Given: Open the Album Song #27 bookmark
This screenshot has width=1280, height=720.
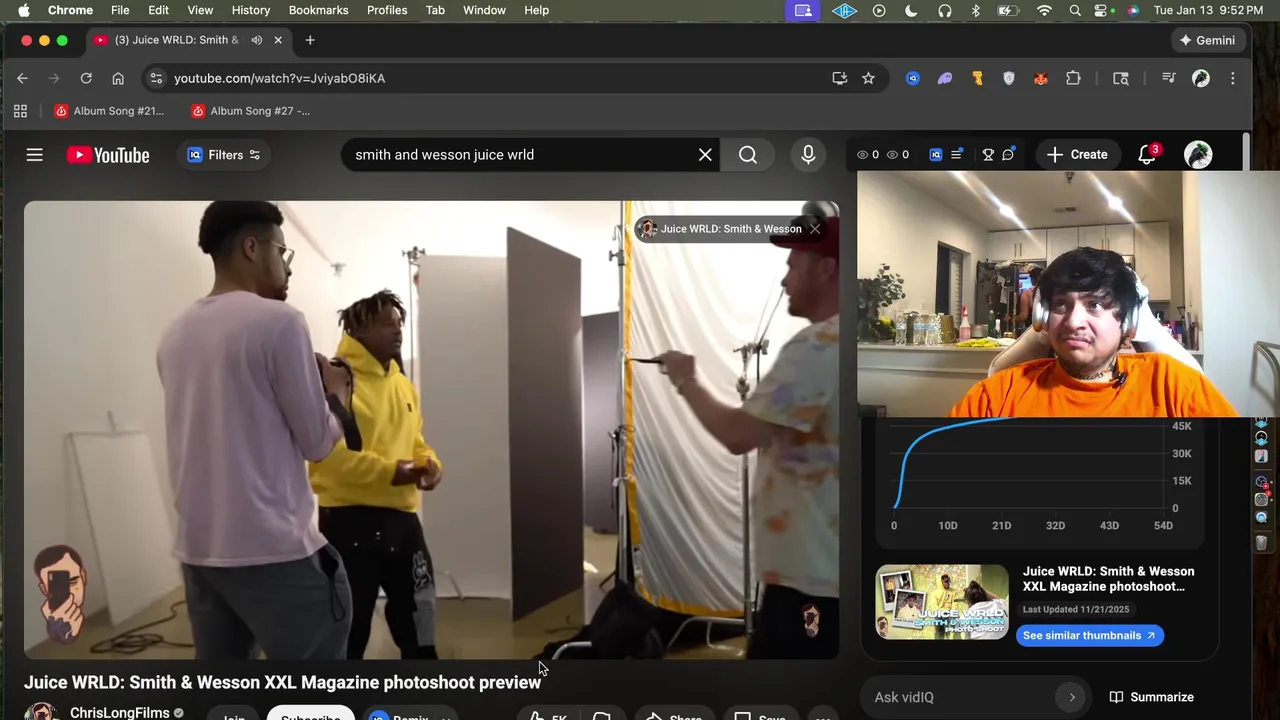Looking at the screenshot, I should point(251,111).
